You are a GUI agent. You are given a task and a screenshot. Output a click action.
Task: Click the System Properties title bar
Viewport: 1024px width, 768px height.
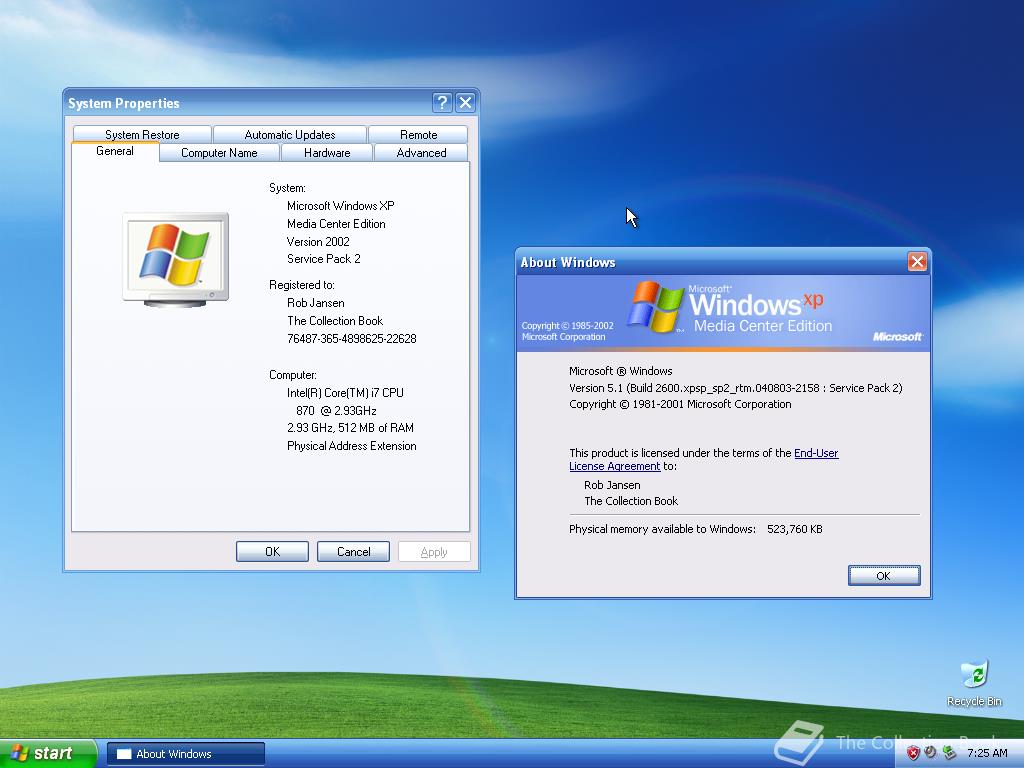(x=248, y=103)
